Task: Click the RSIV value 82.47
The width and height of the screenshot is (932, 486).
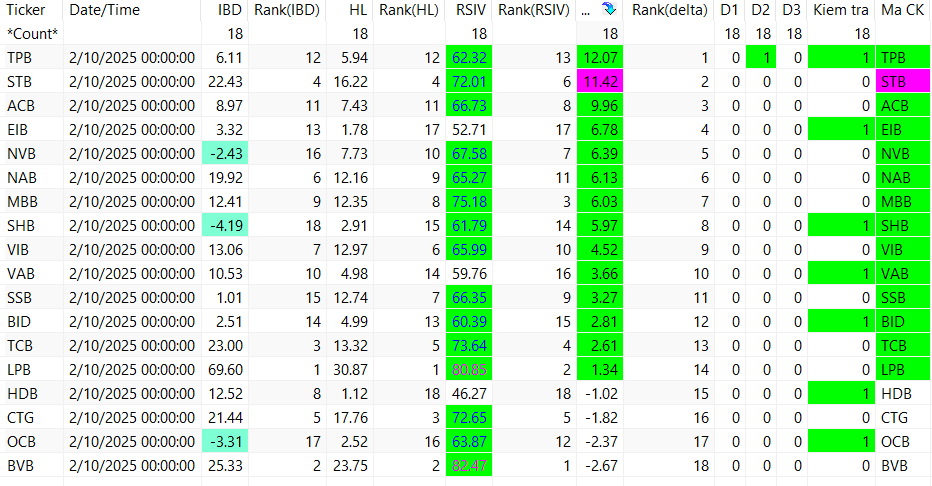Action: click(x=469, y=466)
